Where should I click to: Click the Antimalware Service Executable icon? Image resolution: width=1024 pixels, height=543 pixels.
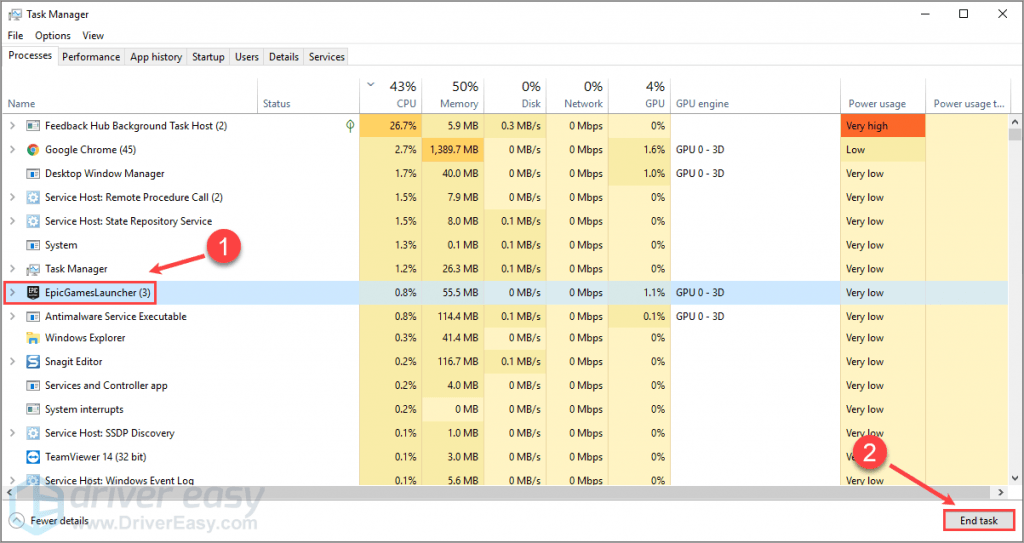33,316
